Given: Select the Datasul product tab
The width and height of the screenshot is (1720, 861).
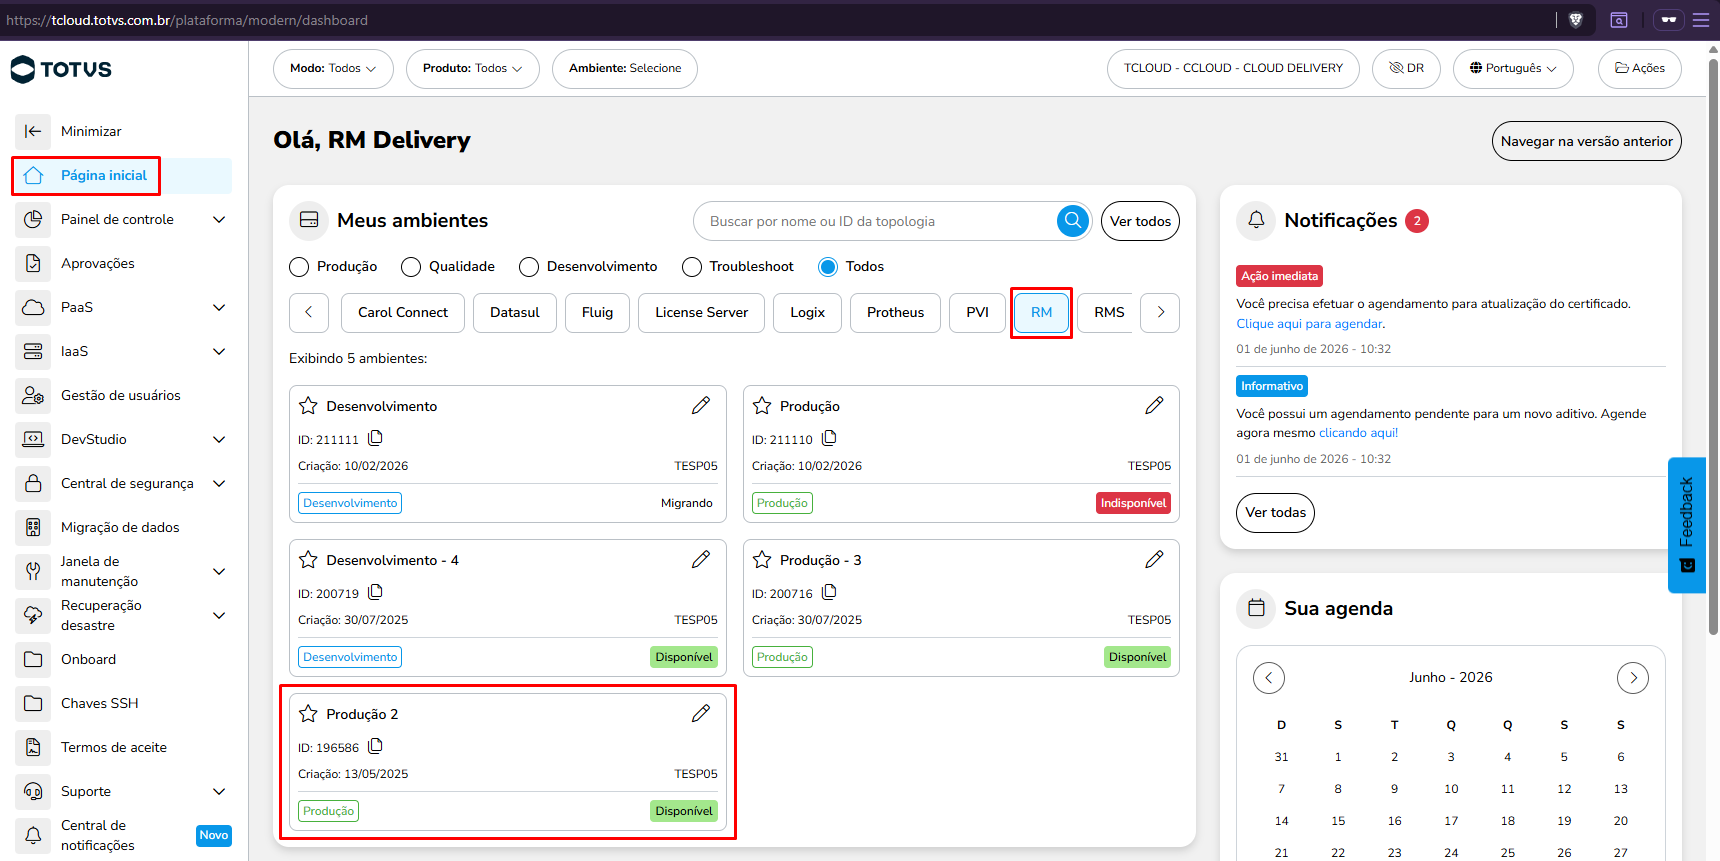Looking at the screenshot, I should pos(515,313).
